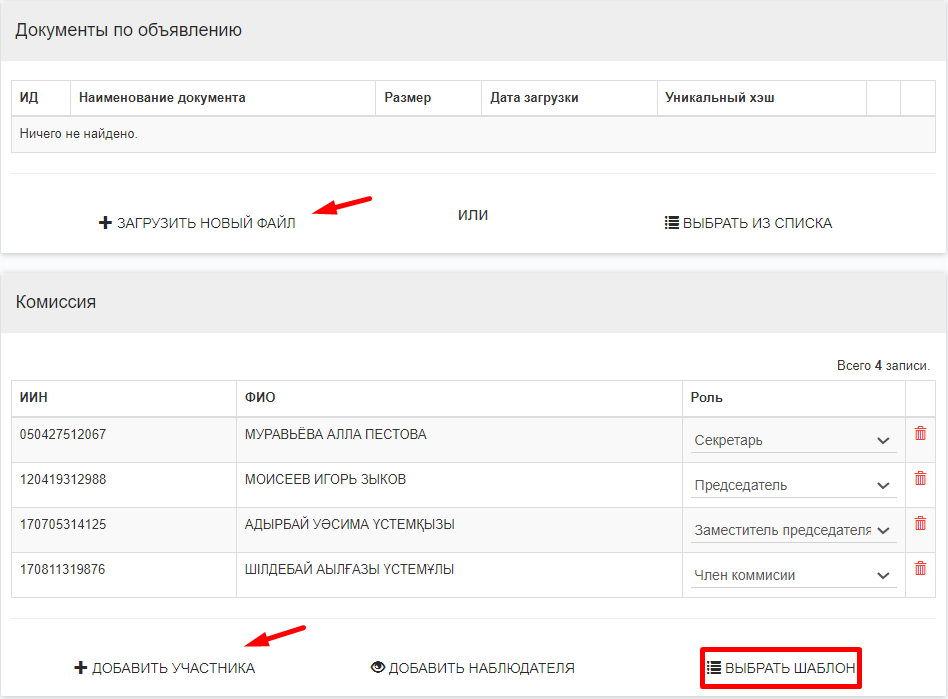The image size is (948, 699).
Task: Delete Шілдебай Аылғазы Үстемұлы row
Action: [x=920, y=568]
